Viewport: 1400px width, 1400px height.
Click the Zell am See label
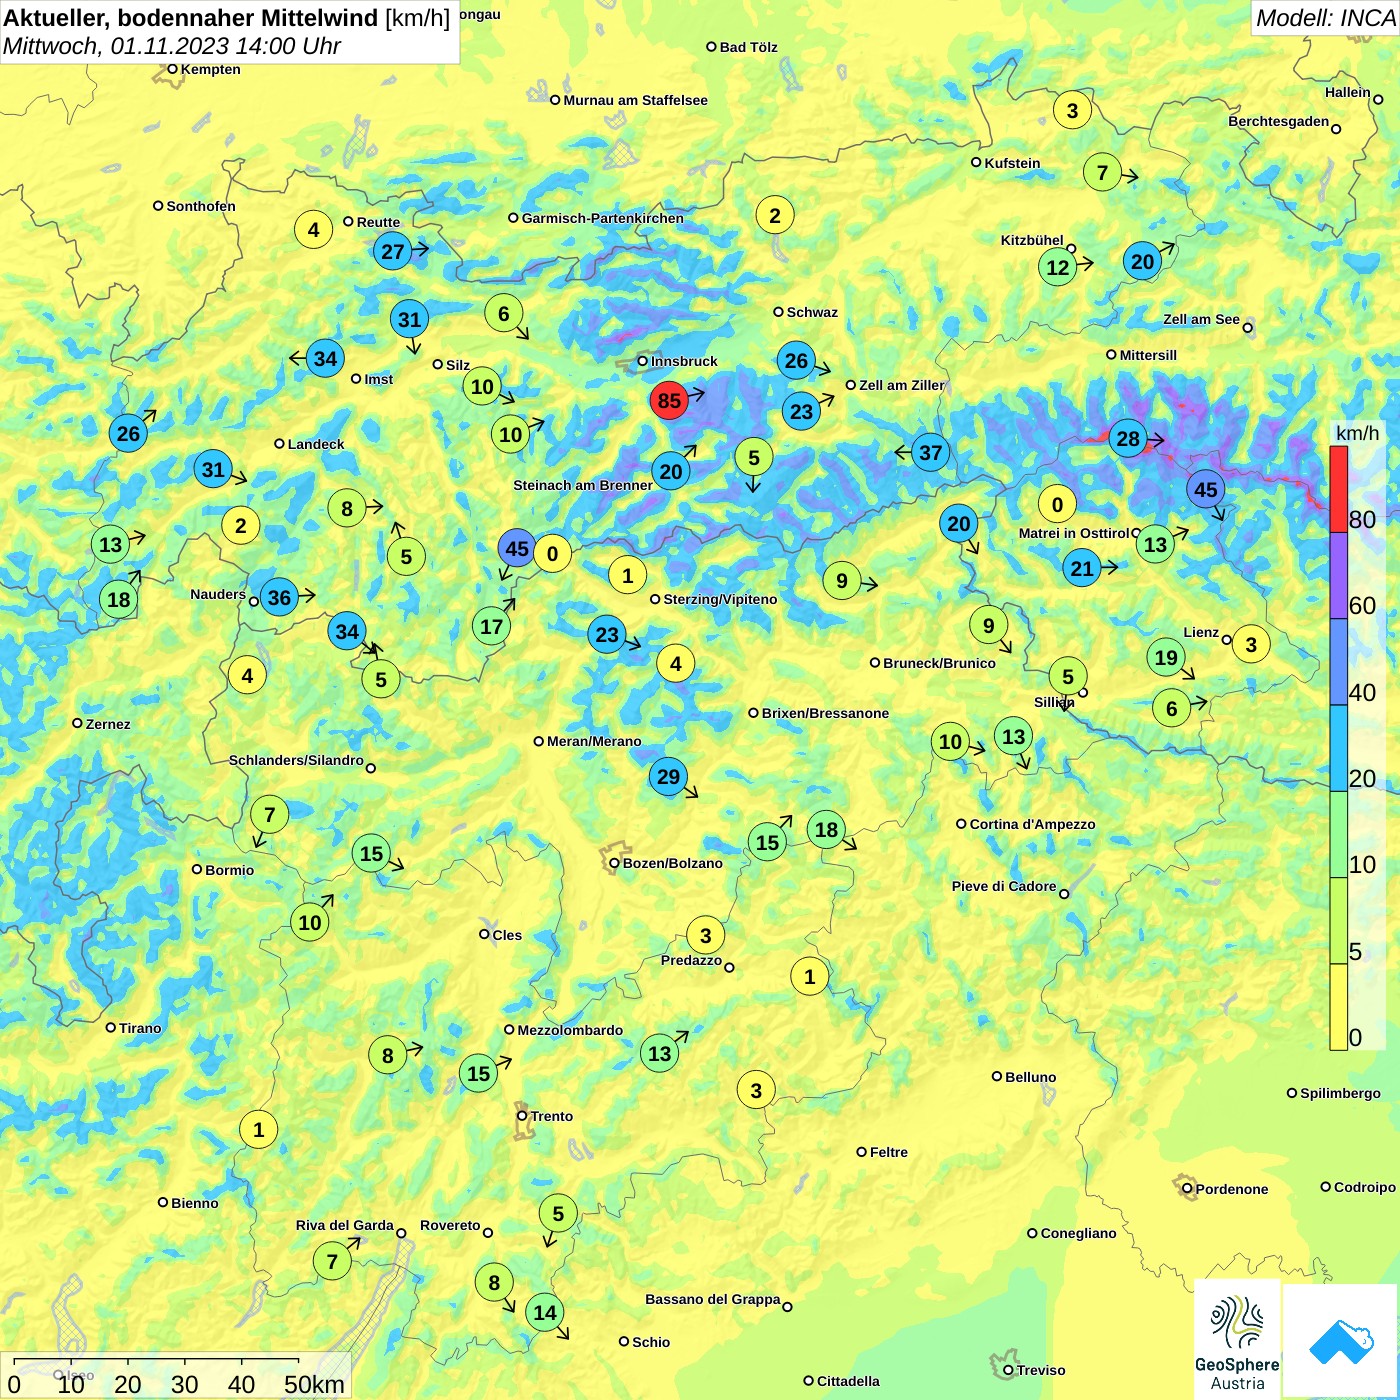[x=1201, y=319]
